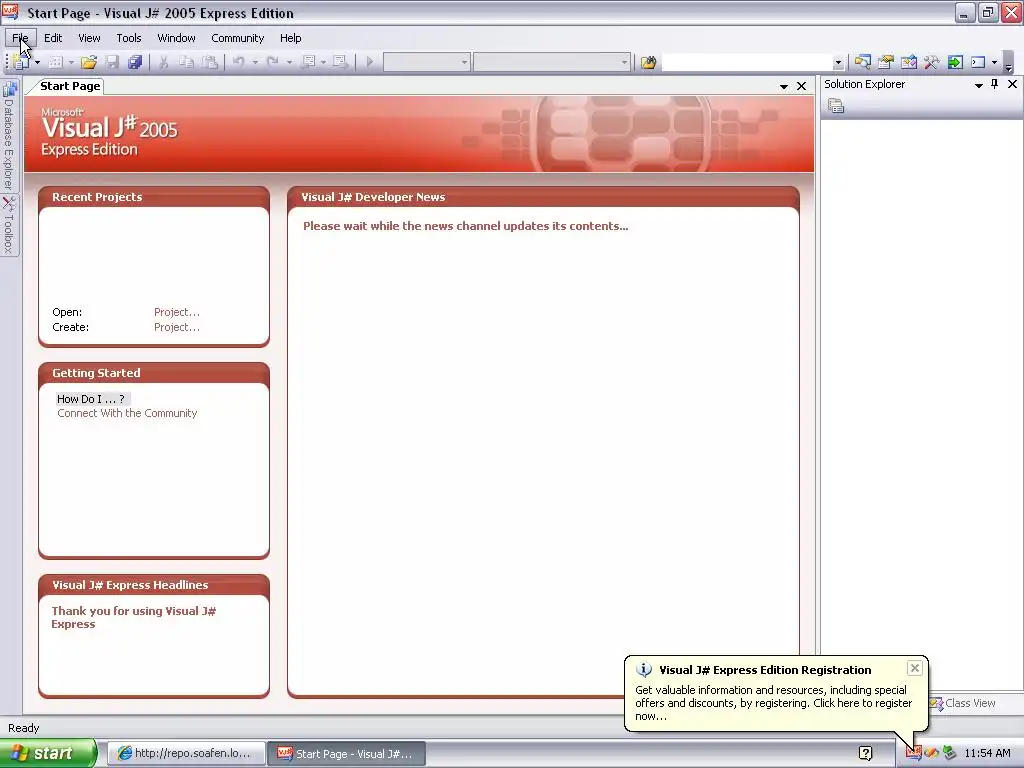The height and width of the screenshot is (768, 1024).
Task: Open the New Project button's dropdown arrow
Action: pyautogui.click(x=37, y=62)
